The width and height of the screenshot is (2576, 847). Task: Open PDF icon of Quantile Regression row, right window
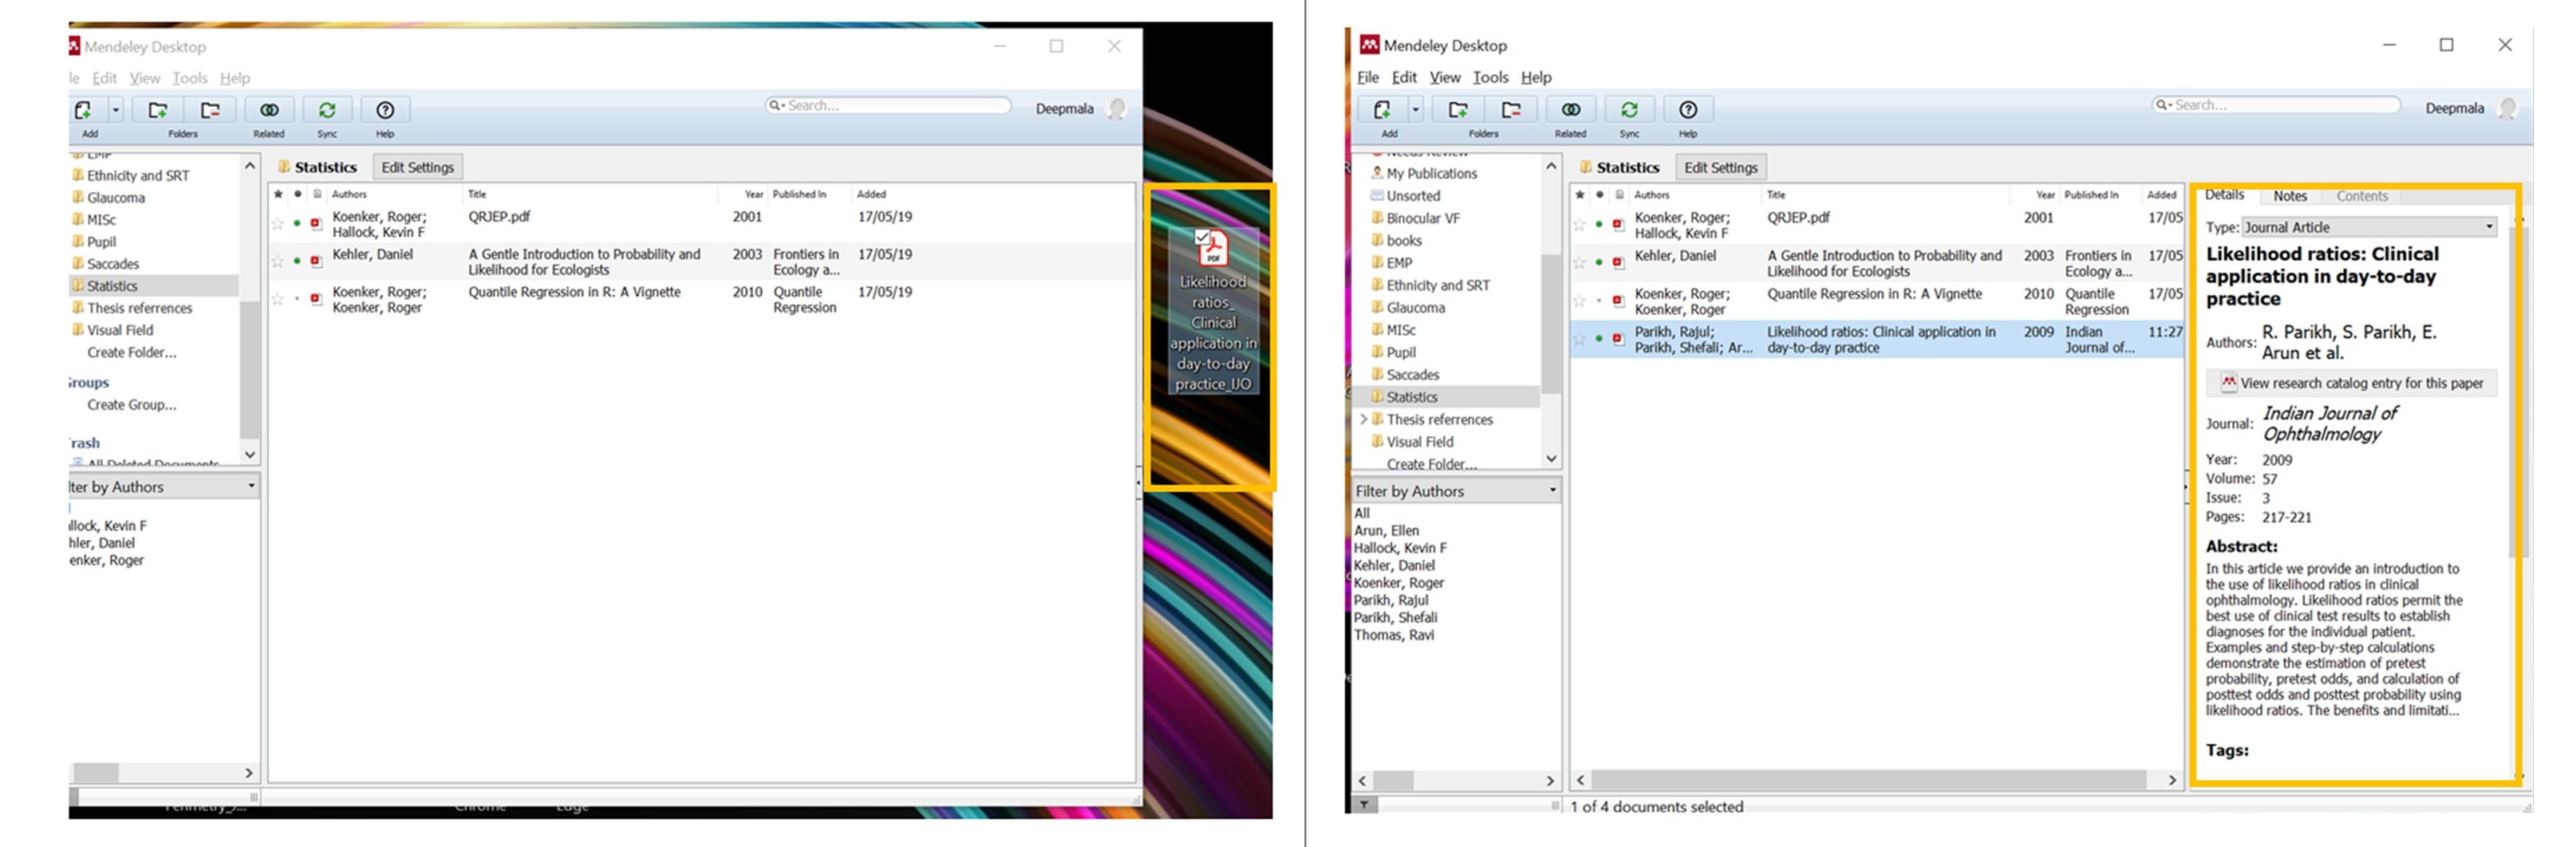click(x=1618, y=300)
